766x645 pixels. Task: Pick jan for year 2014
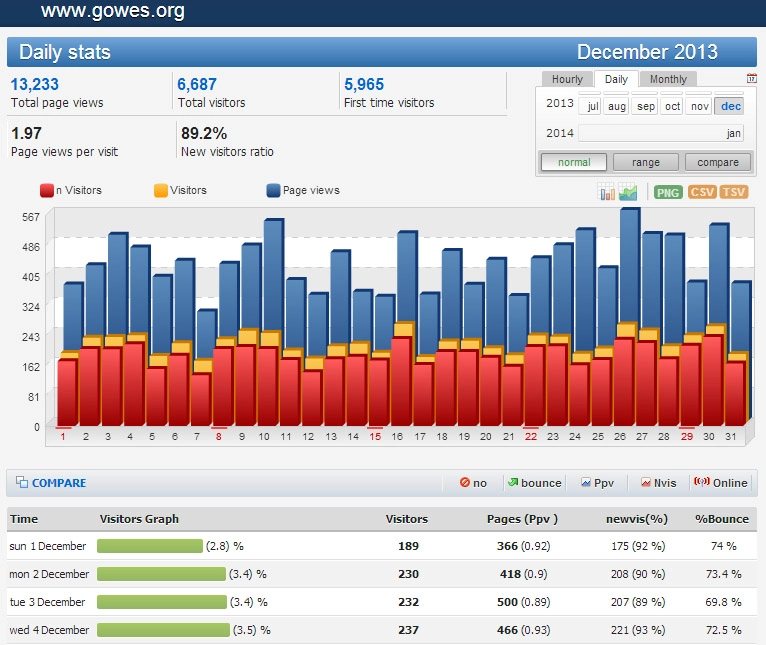[733, 133]
